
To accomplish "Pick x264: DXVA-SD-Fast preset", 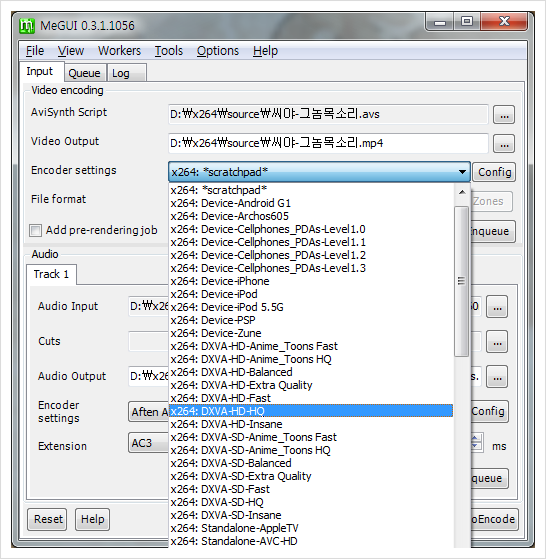I will coord(311,489).
